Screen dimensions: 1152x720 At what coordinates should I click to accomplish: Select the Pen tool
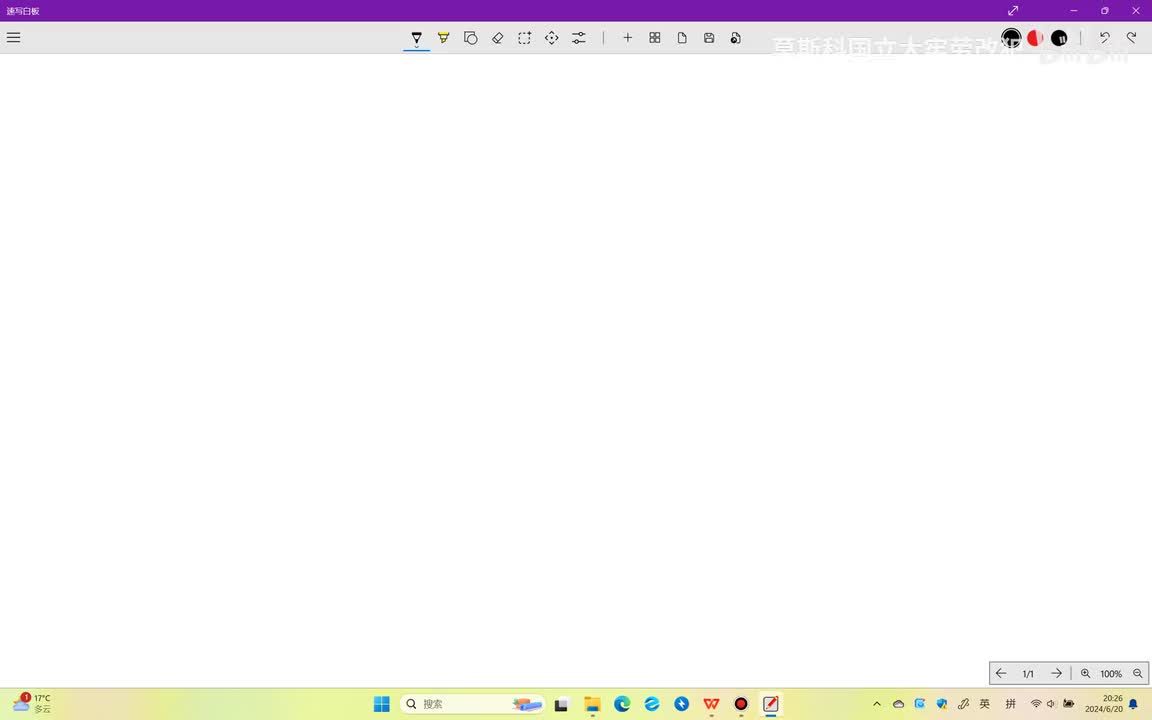click(x=417, y=37)
